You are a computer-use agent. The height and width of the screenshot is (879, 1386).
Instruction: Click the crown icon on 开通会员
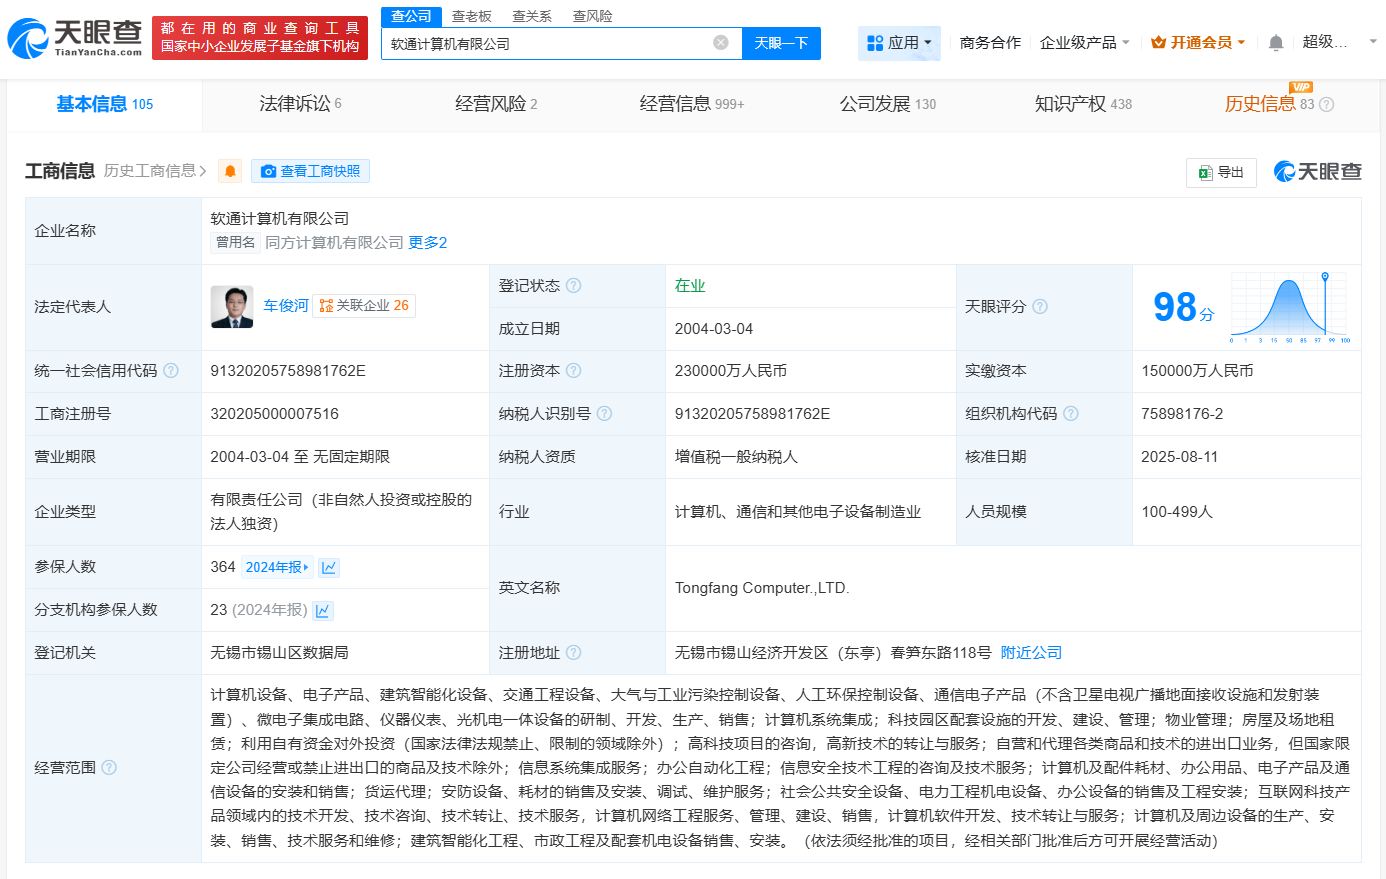[x=1157, y=42]
